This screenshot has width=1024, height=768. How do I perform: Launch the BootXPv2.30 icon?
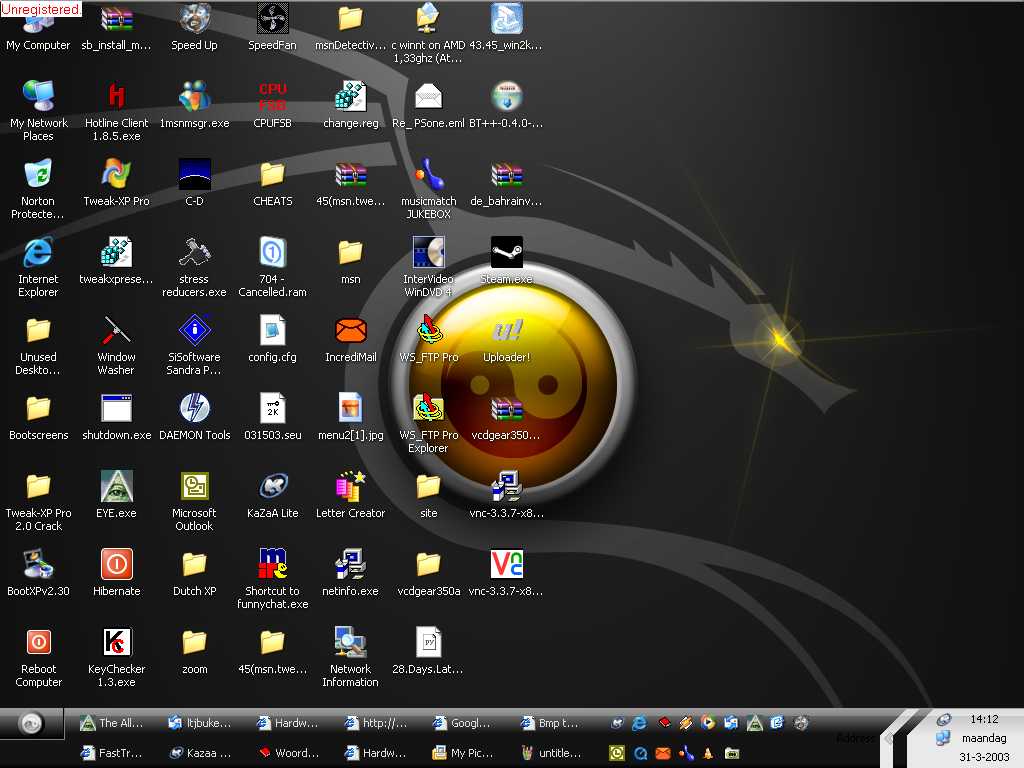(x=38, y=565)
